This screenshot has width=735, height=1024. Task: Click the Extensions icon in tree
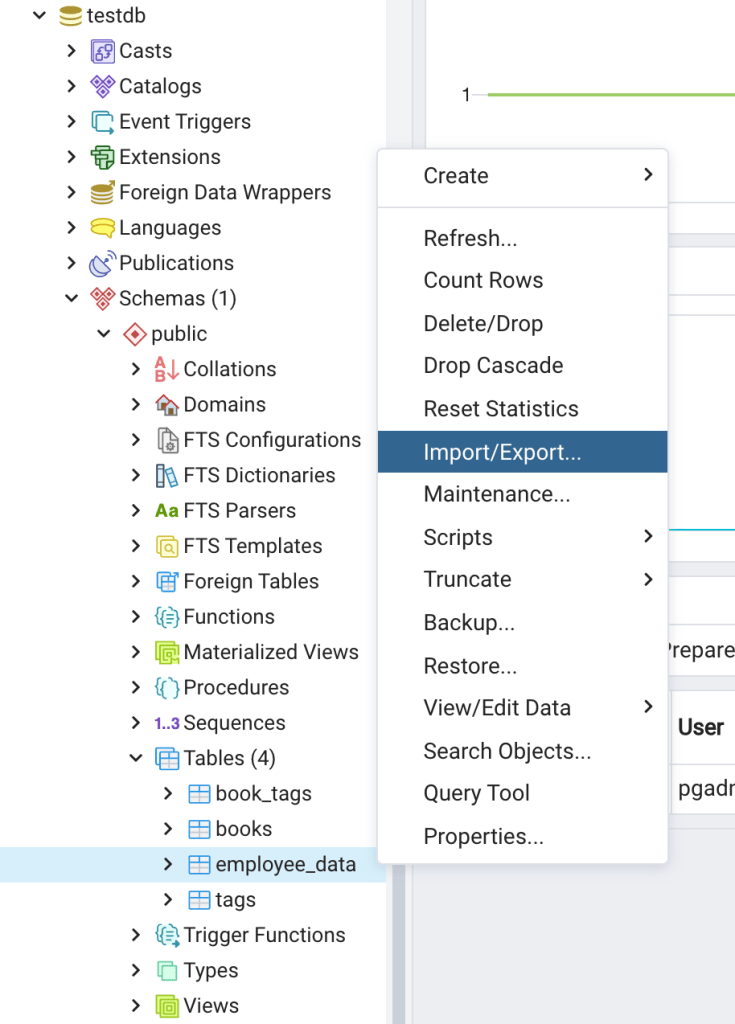coord(102,157)
